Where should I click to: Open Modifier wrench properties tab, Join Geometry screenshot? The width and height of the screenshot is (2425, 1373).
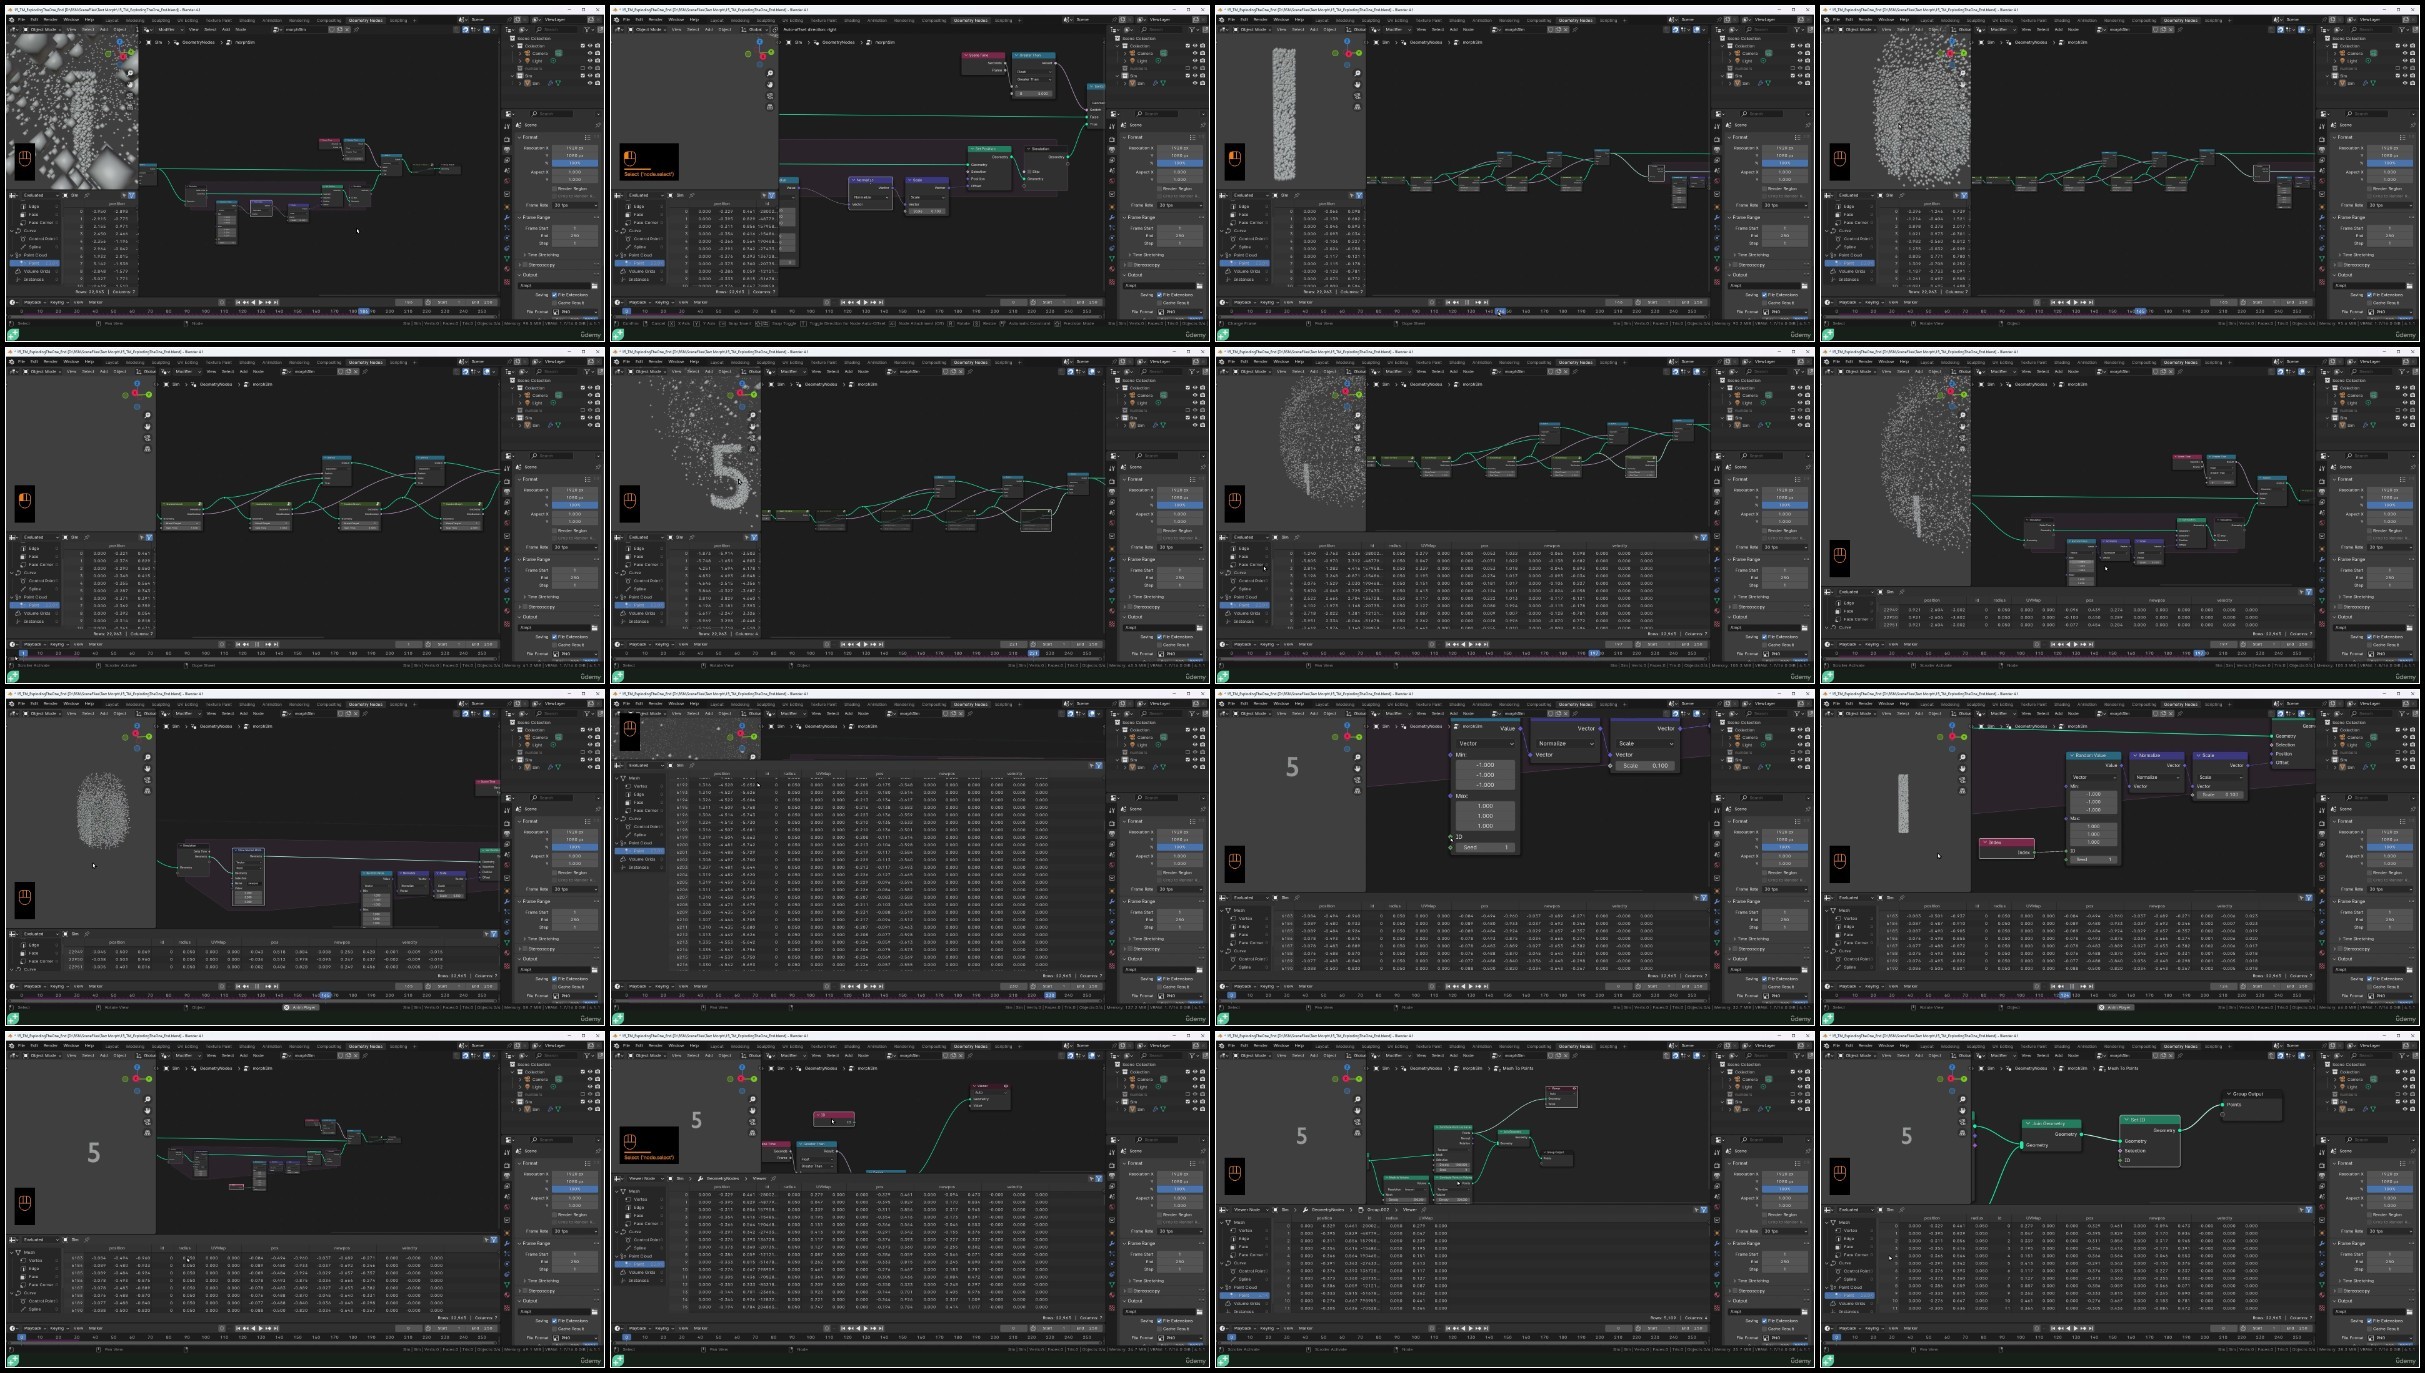2322,1243
